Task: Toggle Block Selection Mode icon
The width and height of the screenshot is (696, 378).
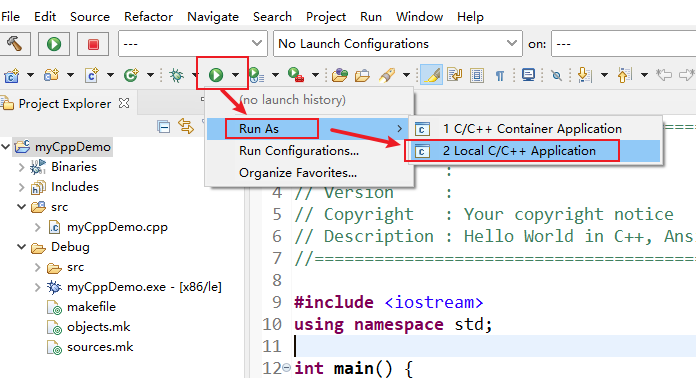Action: pyautogui.click(x=477, y=75)
